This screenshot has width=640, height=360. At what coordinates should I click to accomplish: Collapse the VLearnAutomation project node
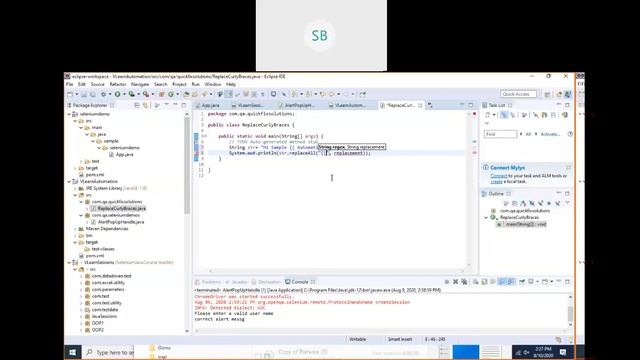69,181
